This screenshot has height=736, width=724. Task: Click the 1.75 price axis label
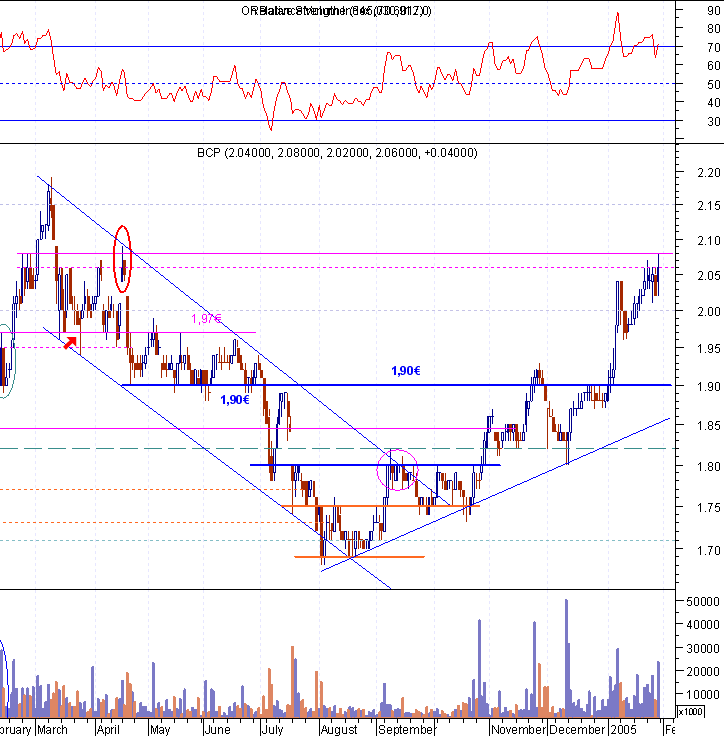pos(709,508)
